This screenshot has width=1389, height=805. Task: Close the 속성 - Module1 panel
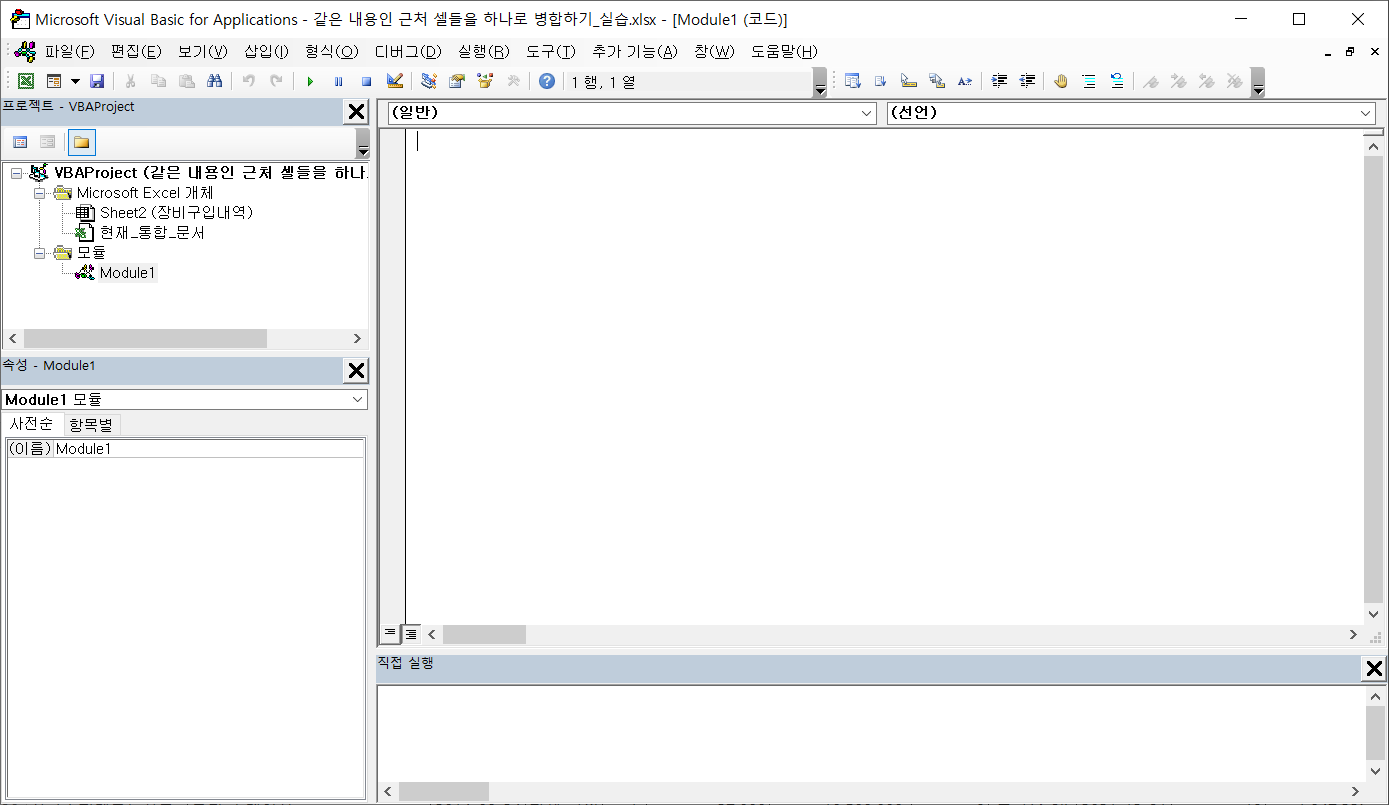[x=356, y=371]
